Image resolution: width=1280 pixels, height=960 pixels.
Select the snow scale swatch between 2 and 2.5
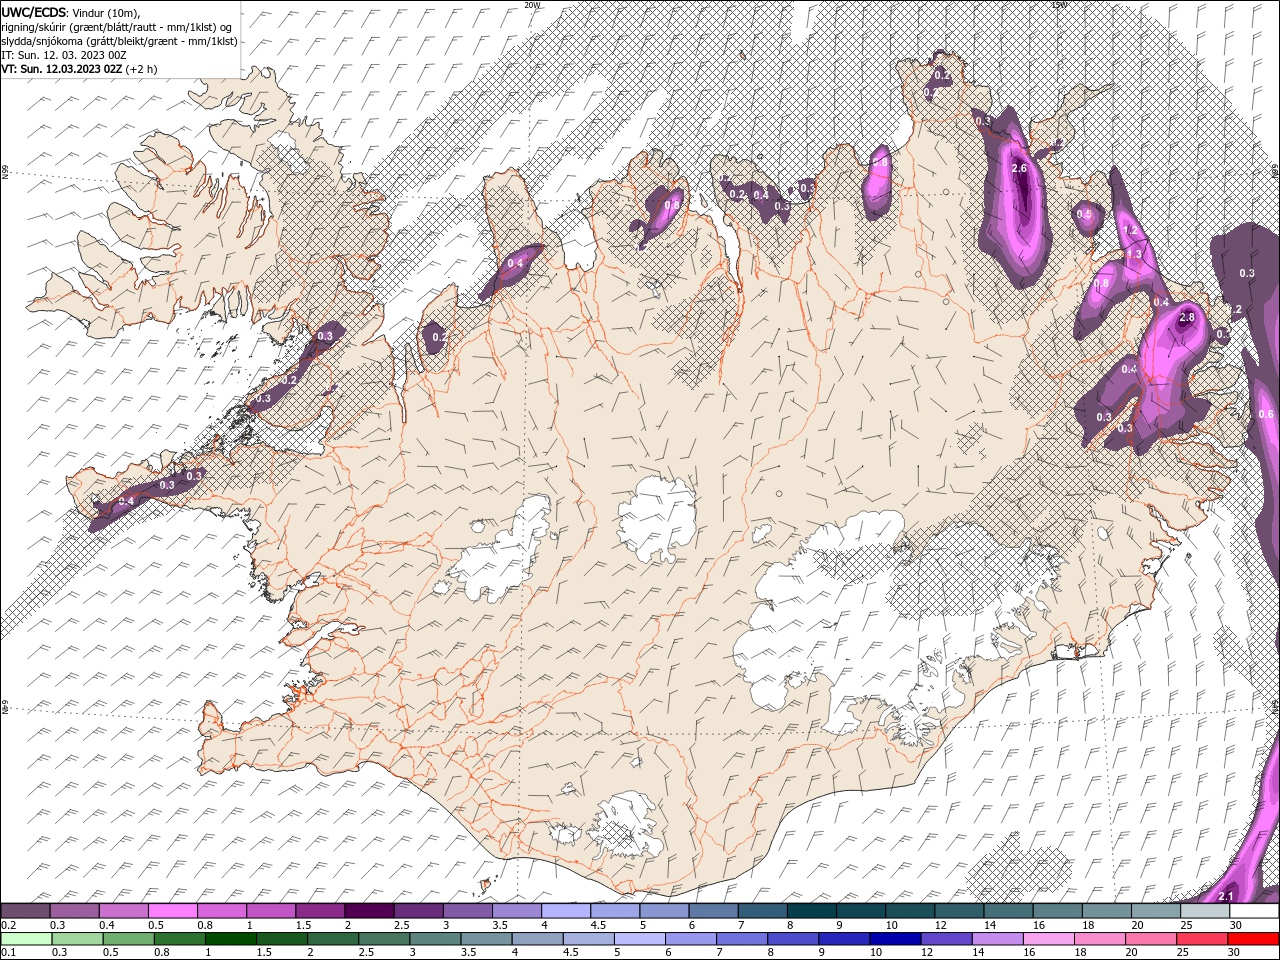(x=368, y=911)
